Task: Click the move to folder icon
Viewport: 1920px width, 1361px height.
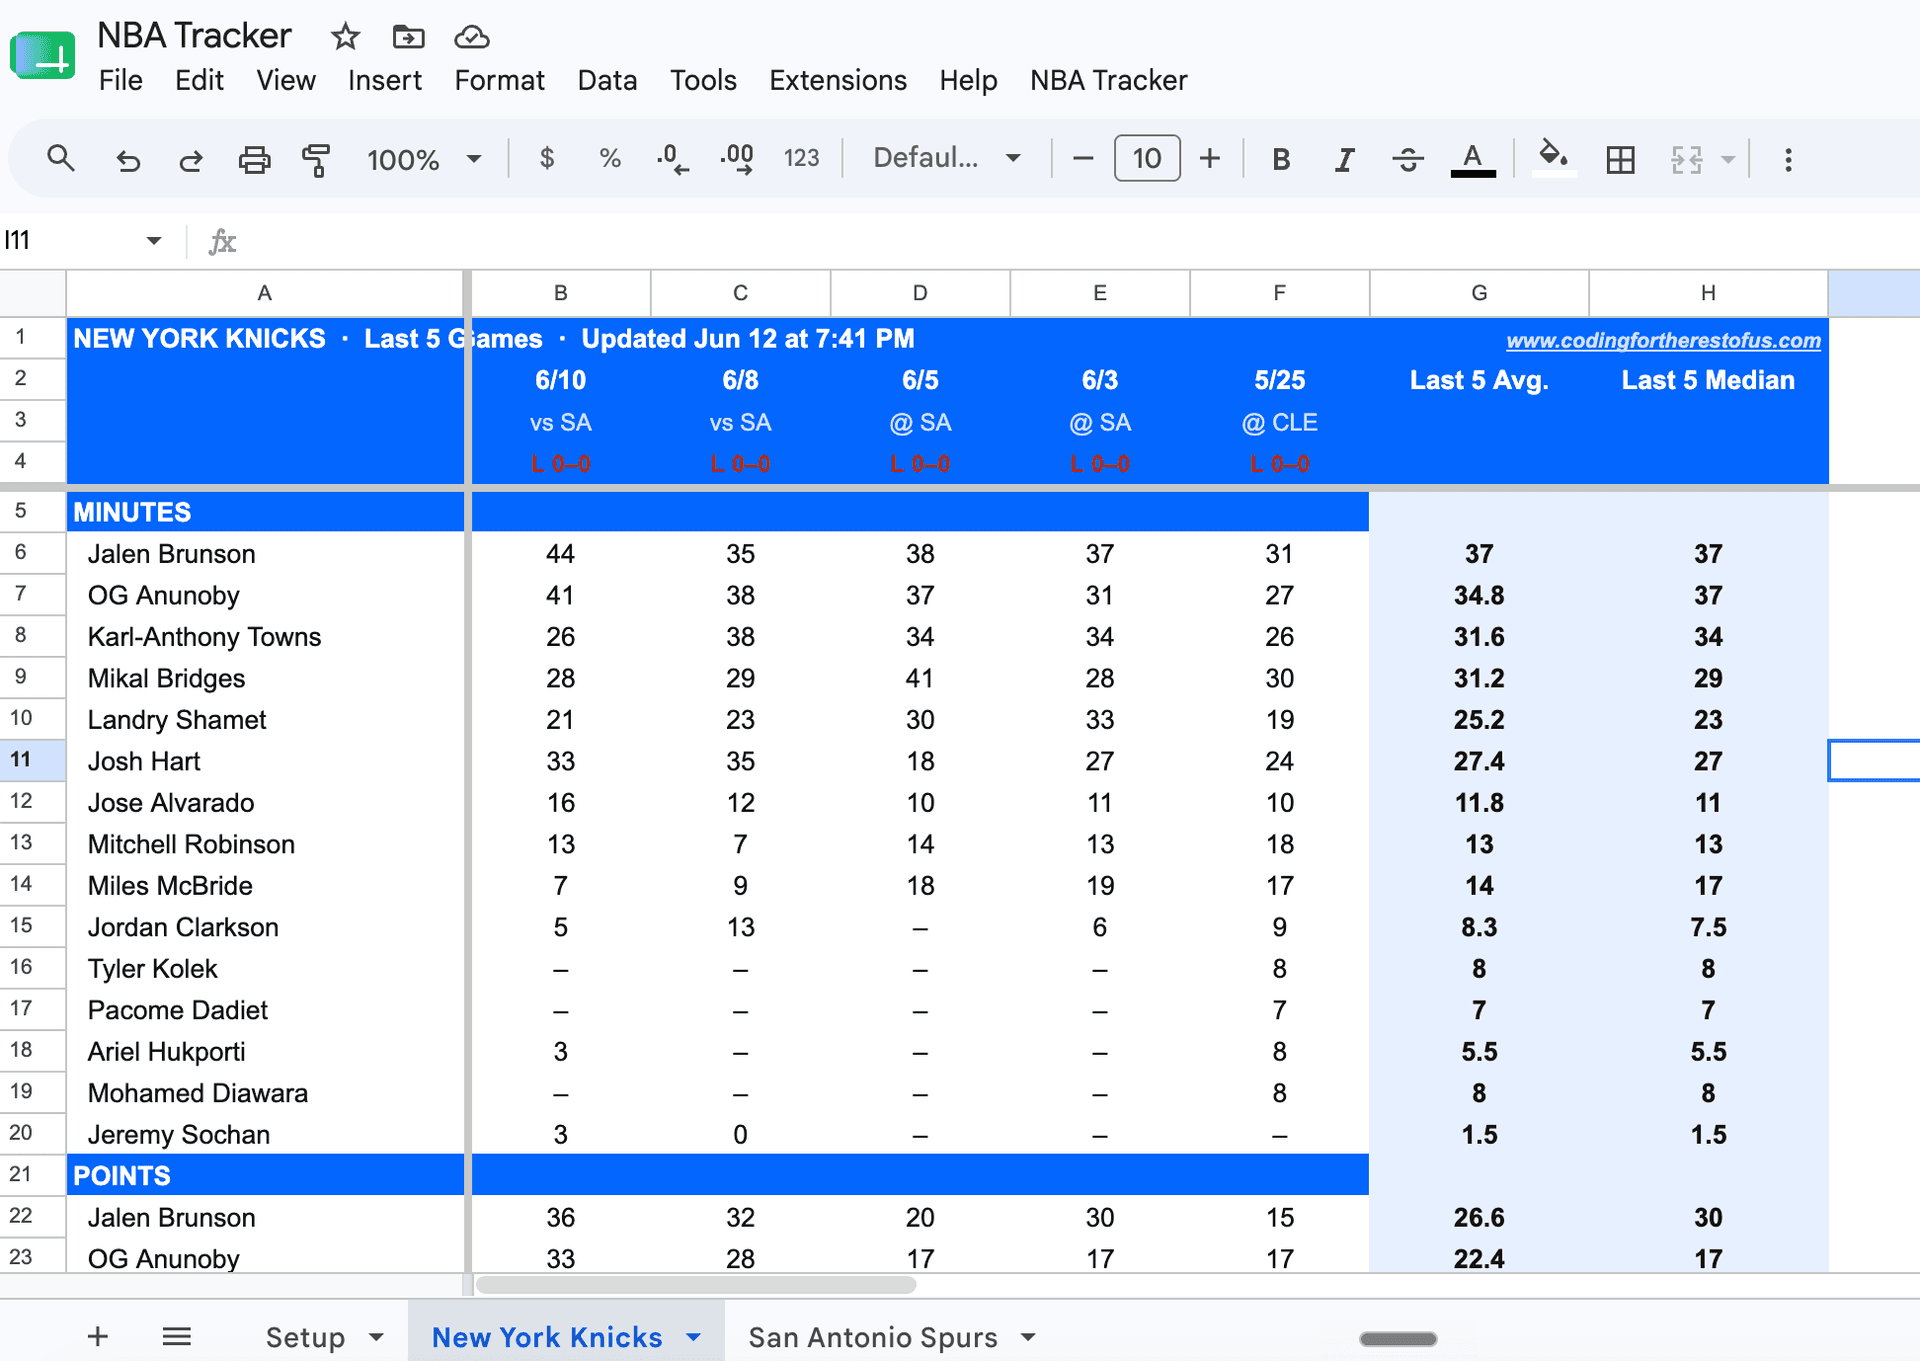Action: [408, 37]
